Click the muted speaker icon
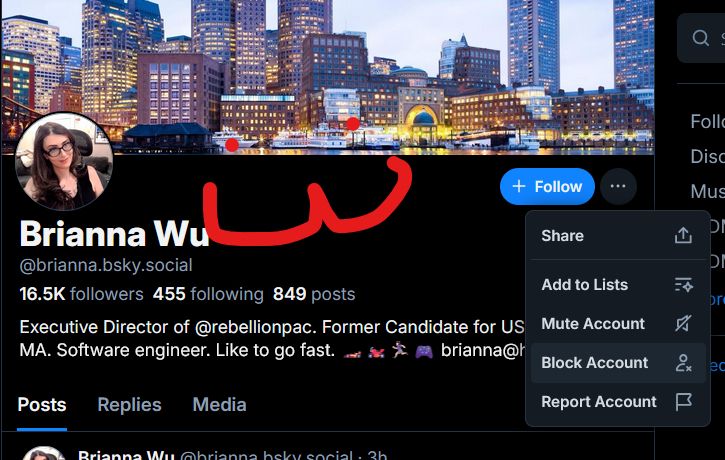Image resolution: width=725 pixels, height=460 pixels. coord(683,324)
